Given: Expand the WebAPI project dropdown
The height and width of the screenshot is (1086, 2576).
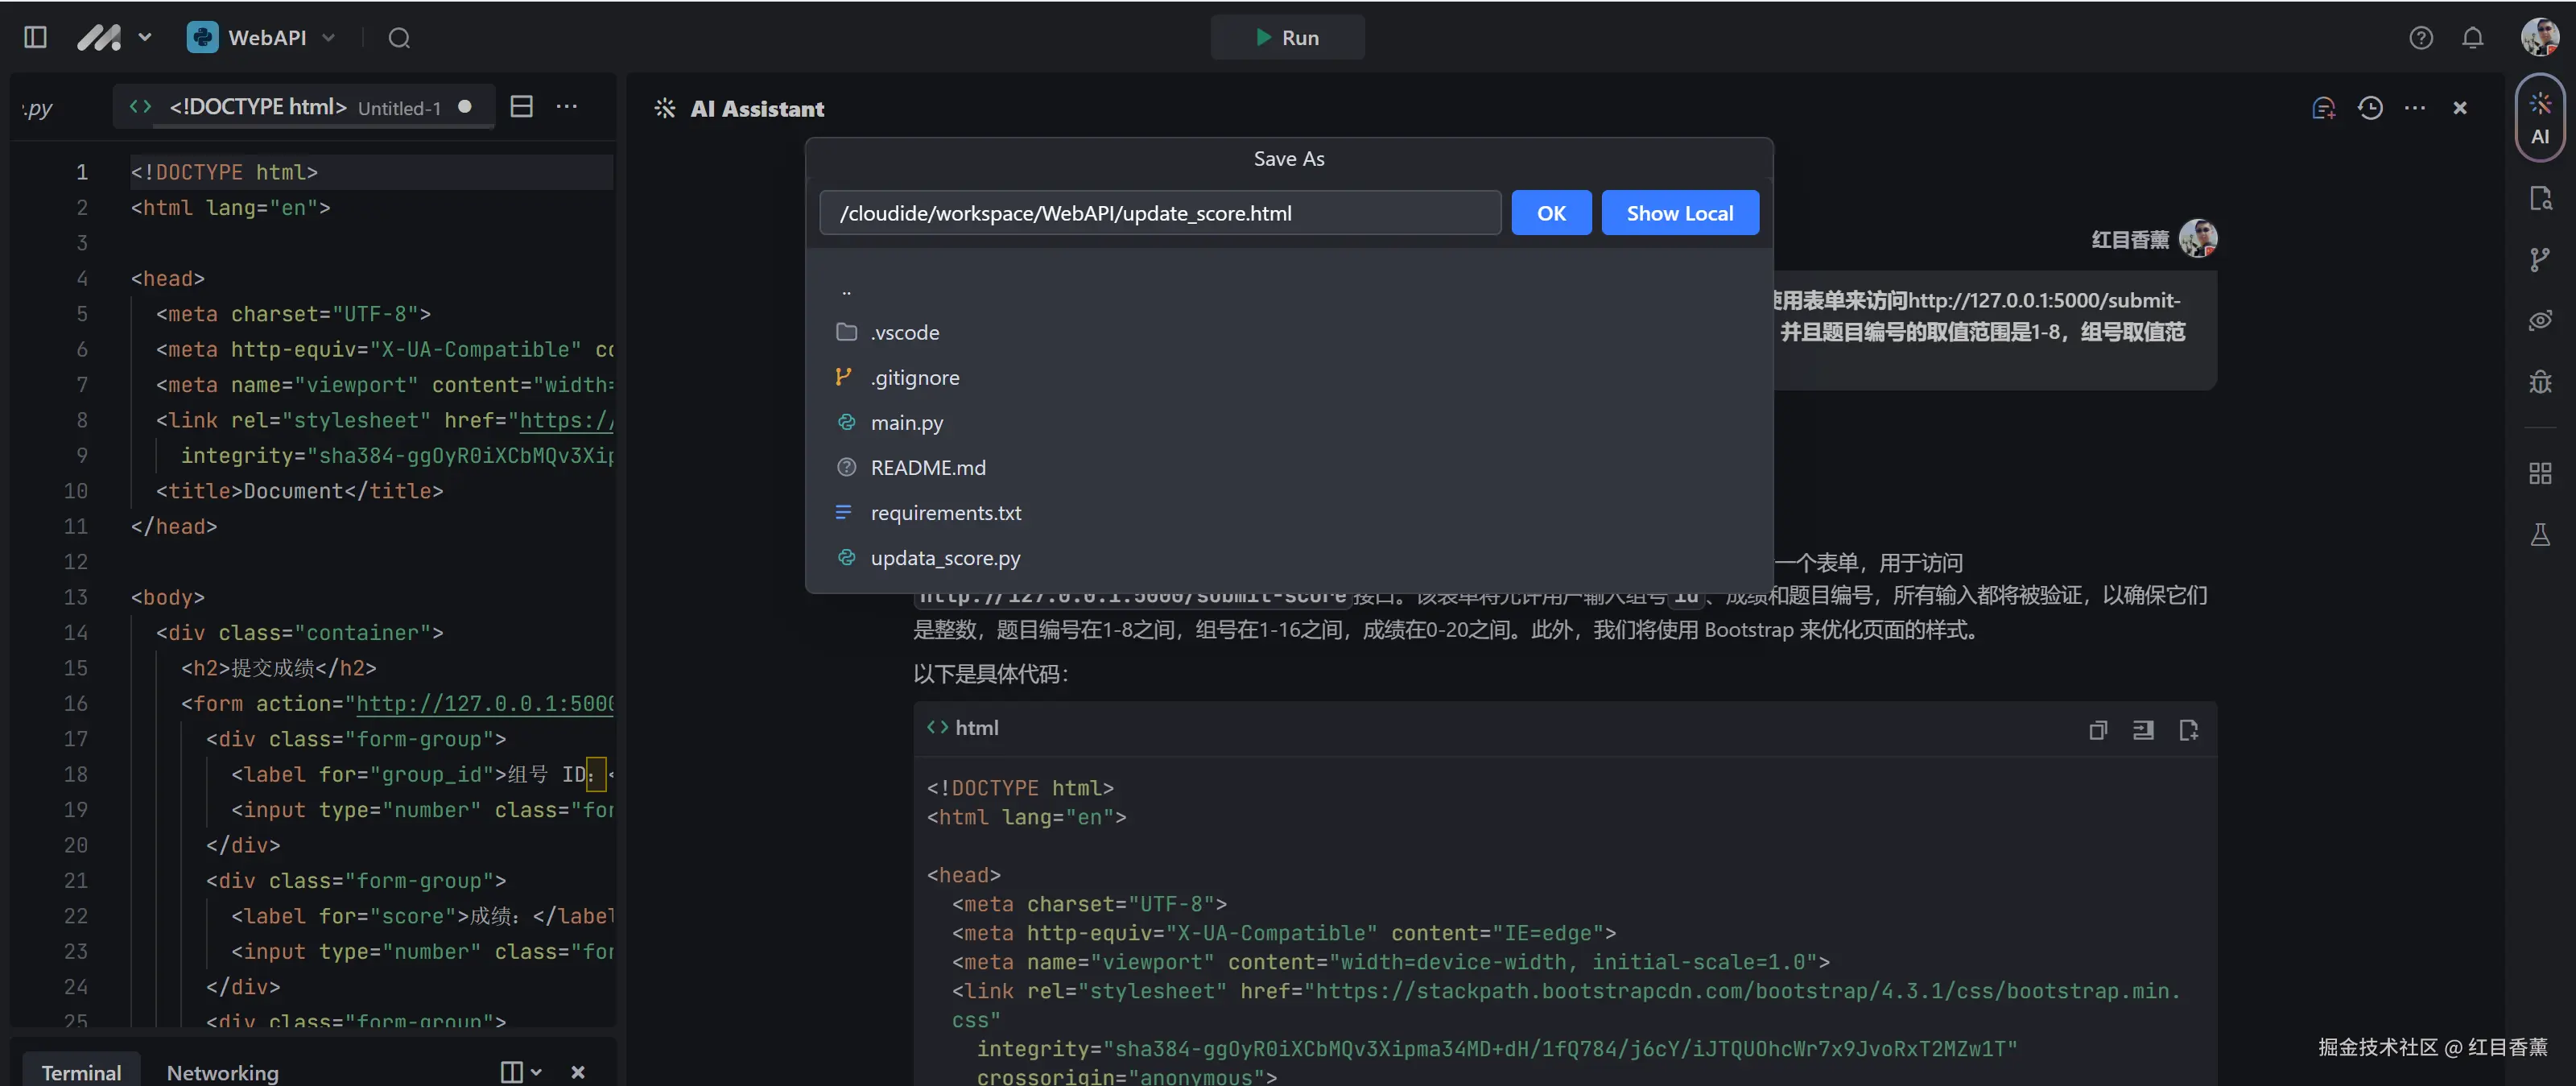Looking at the screenshot, I should 329,38.
